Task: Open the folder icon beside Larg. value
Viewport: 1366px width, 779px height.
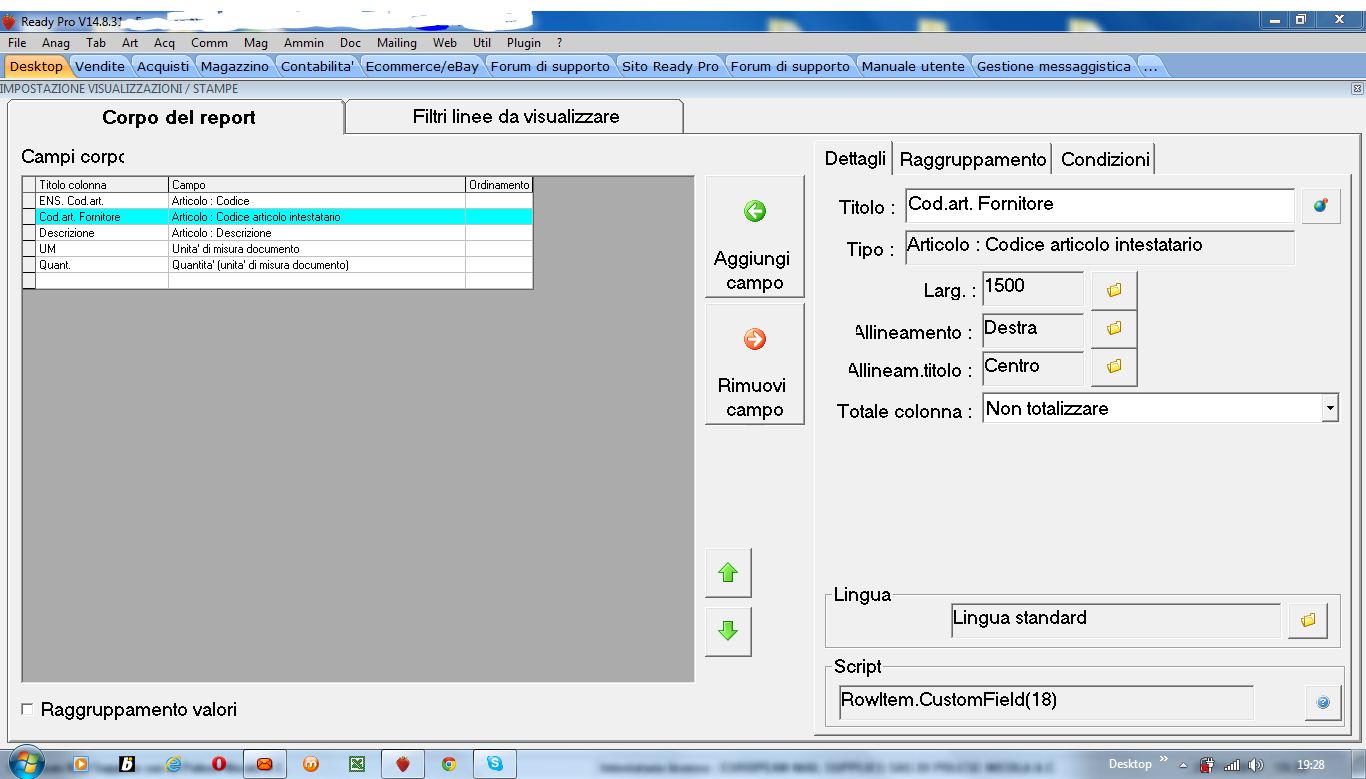Action: click(1114, 290)
